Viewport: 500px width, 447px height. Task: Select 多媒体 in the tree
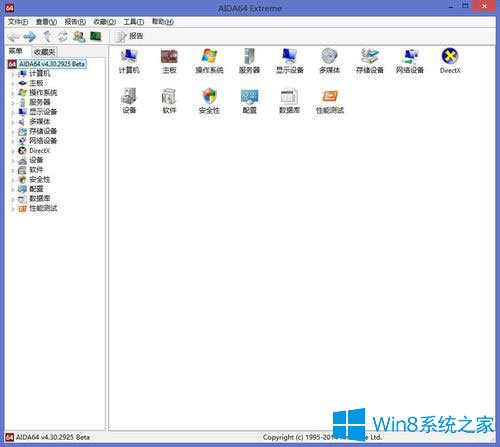pyautogui.click(x=40, y=121)
